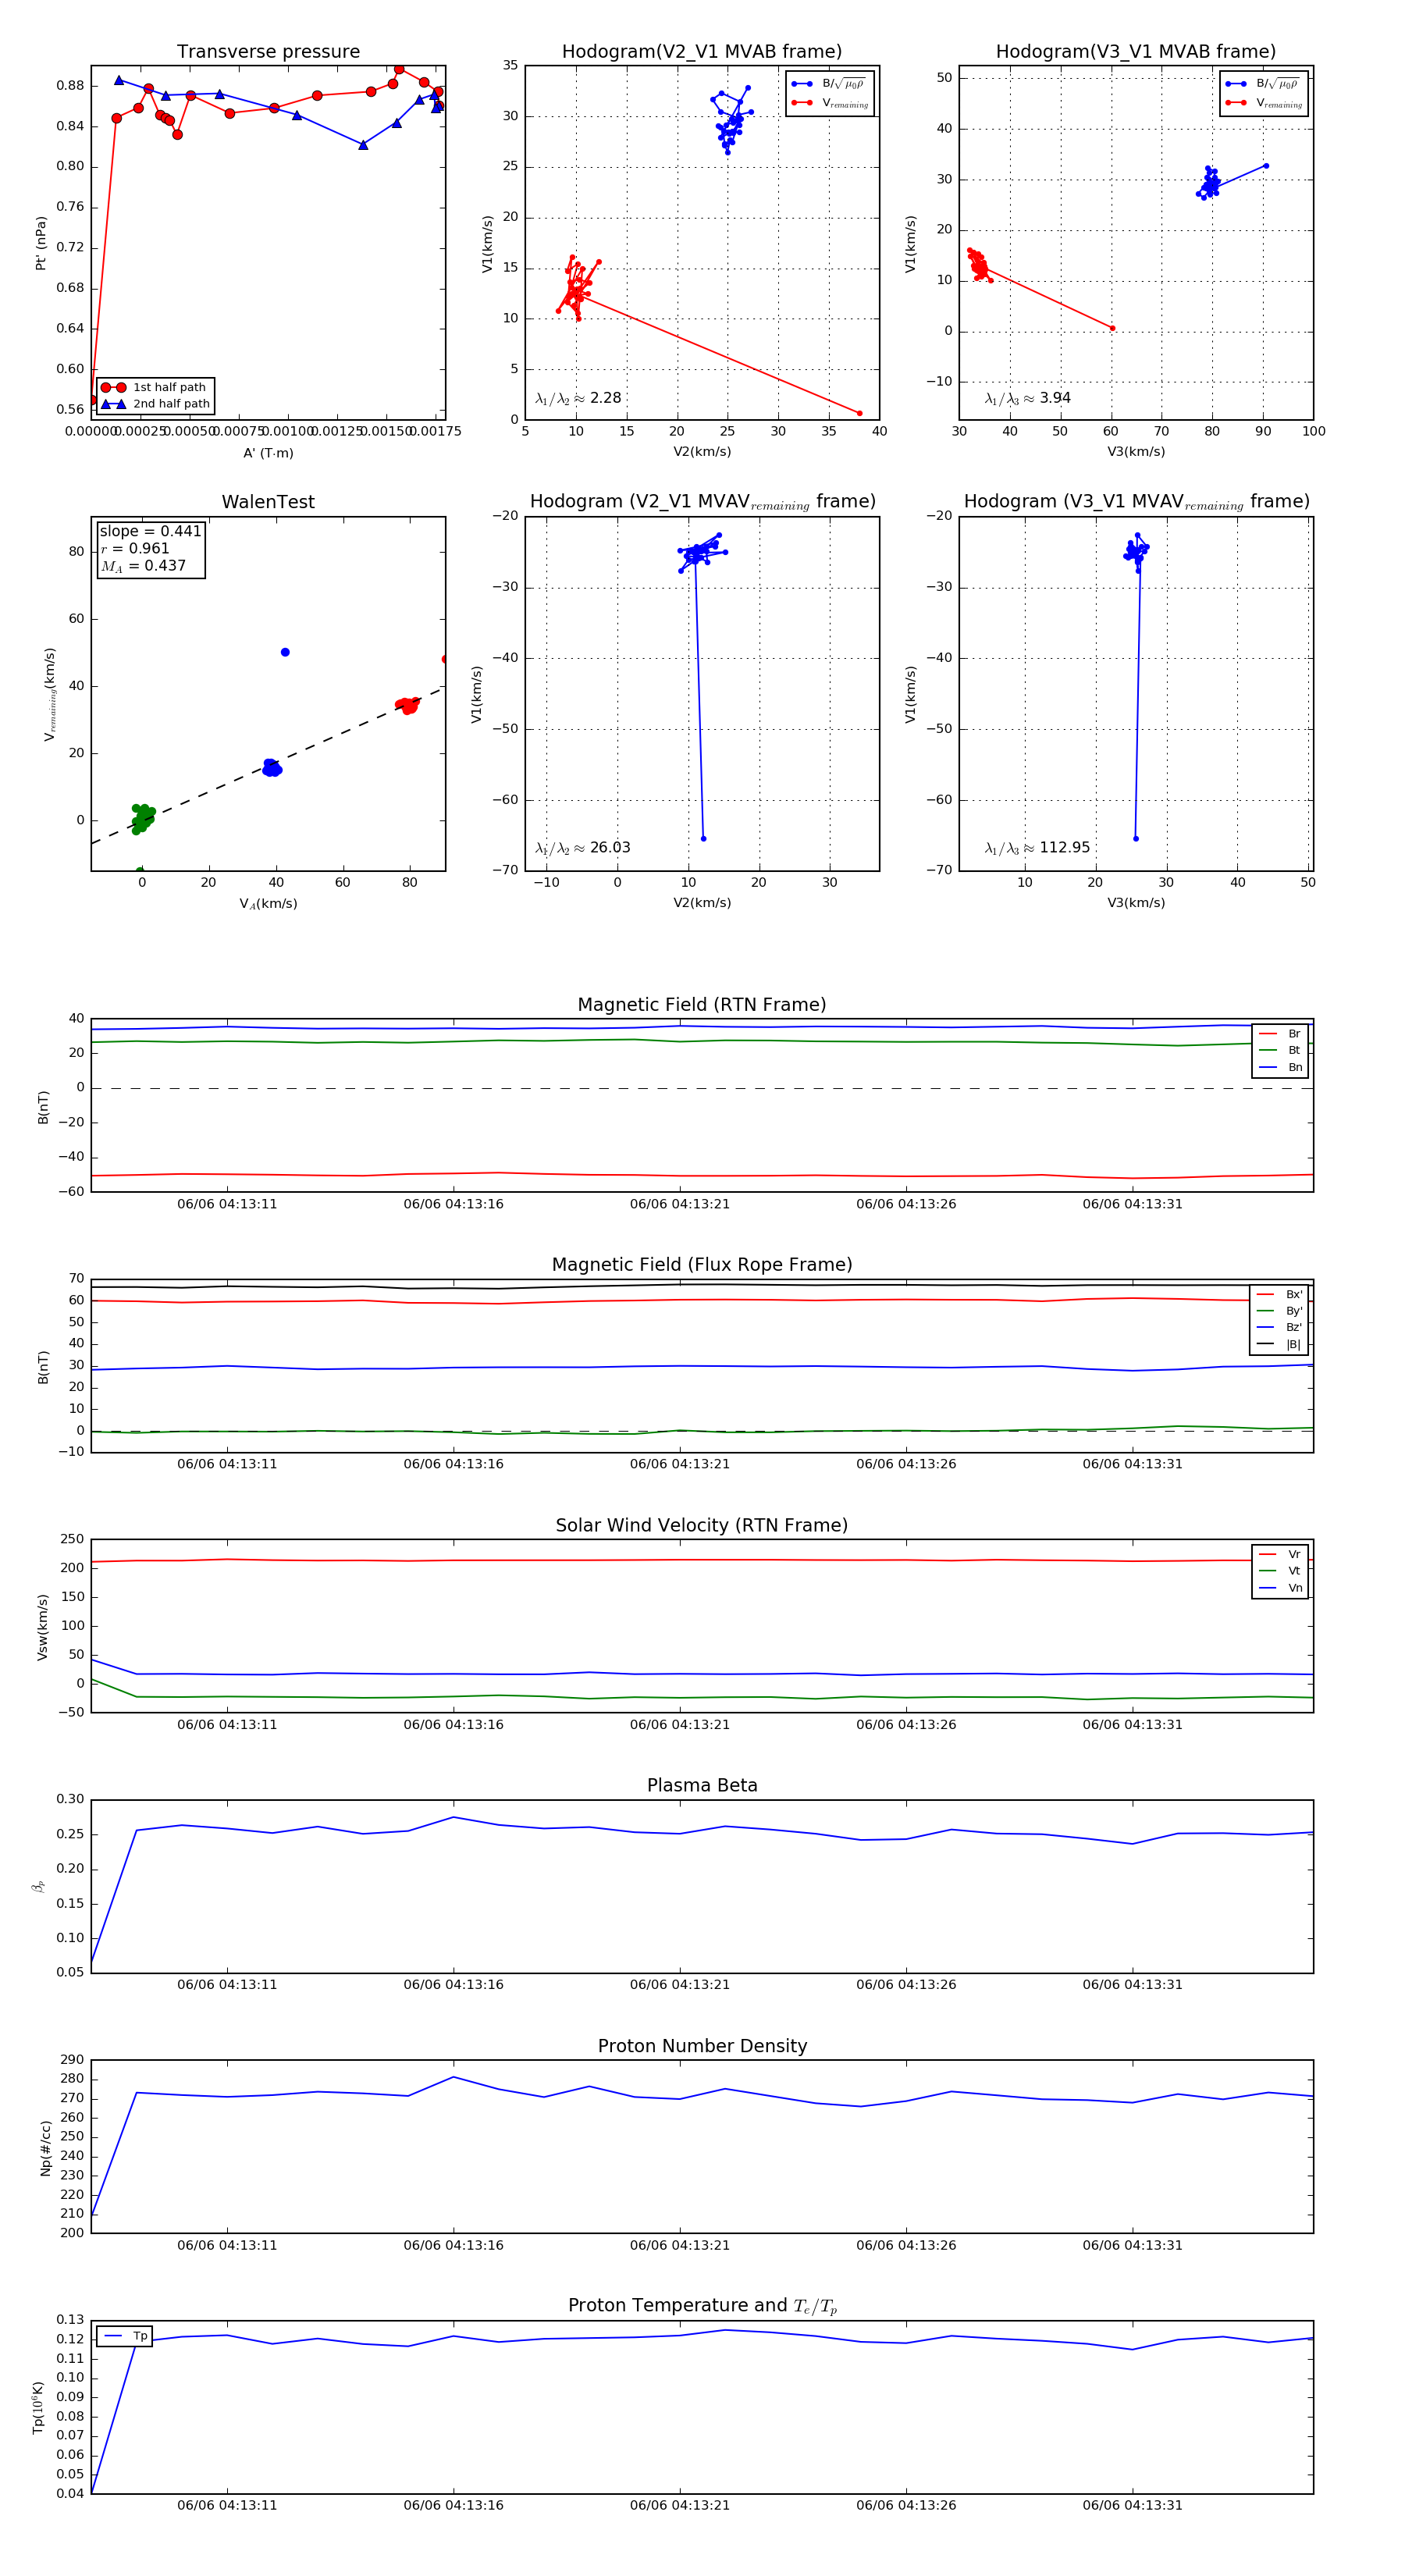Click tick label '06/06 04:13:31' under Proton Number Density panel

click(1132, 2245)
